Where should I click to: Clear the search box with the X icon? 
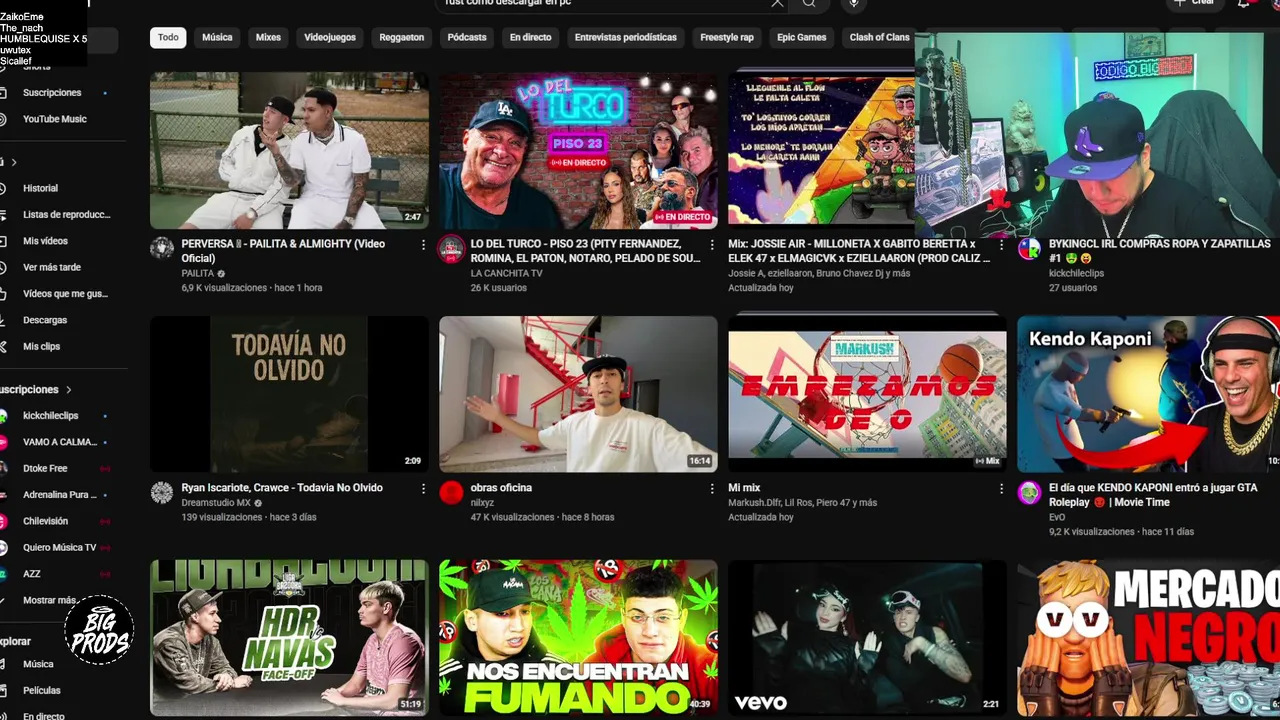tap(777, 4)
